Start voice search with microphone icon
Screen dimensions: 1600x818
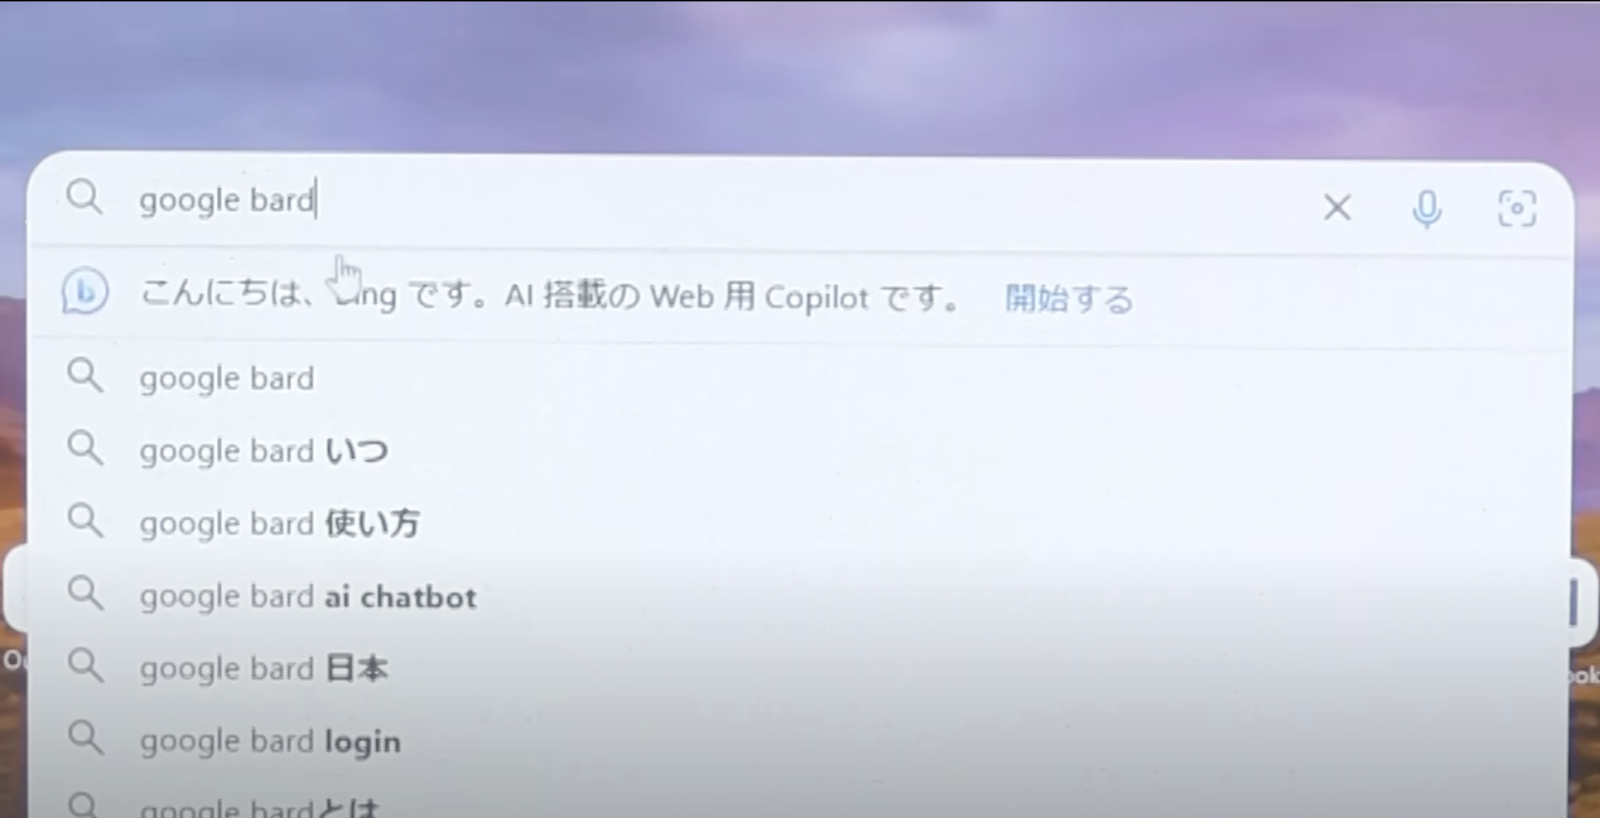1427,209
